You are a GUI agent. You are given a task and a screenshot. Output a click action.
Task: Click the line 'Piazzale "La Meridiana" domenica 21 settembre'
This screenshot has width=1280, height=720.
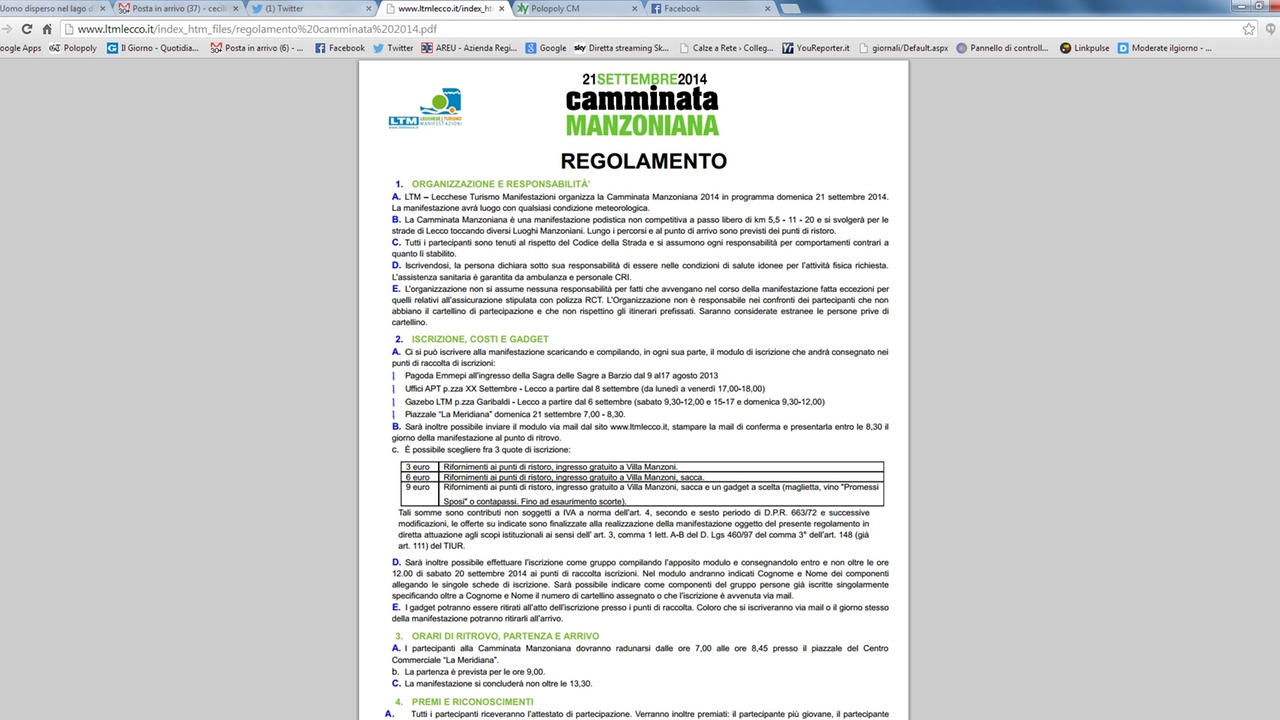515,414
